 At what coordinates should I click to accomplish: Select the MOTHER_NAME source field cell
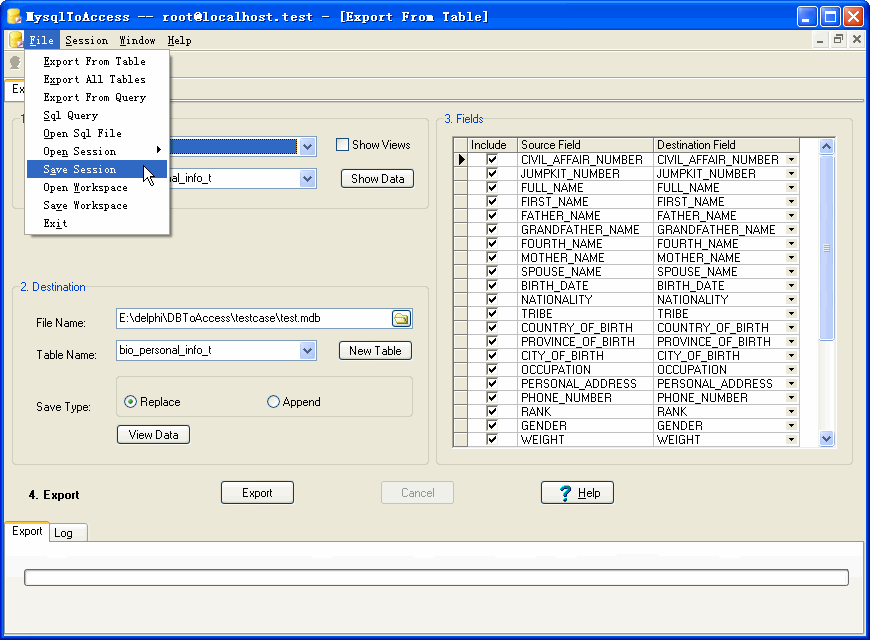[585, 258]
